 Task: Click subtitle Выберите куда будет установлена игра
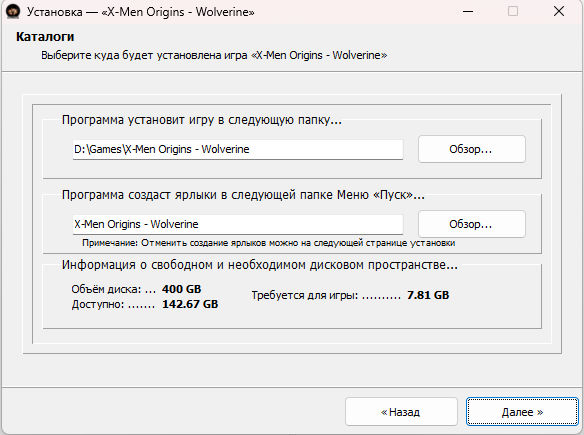pos(214,55)
